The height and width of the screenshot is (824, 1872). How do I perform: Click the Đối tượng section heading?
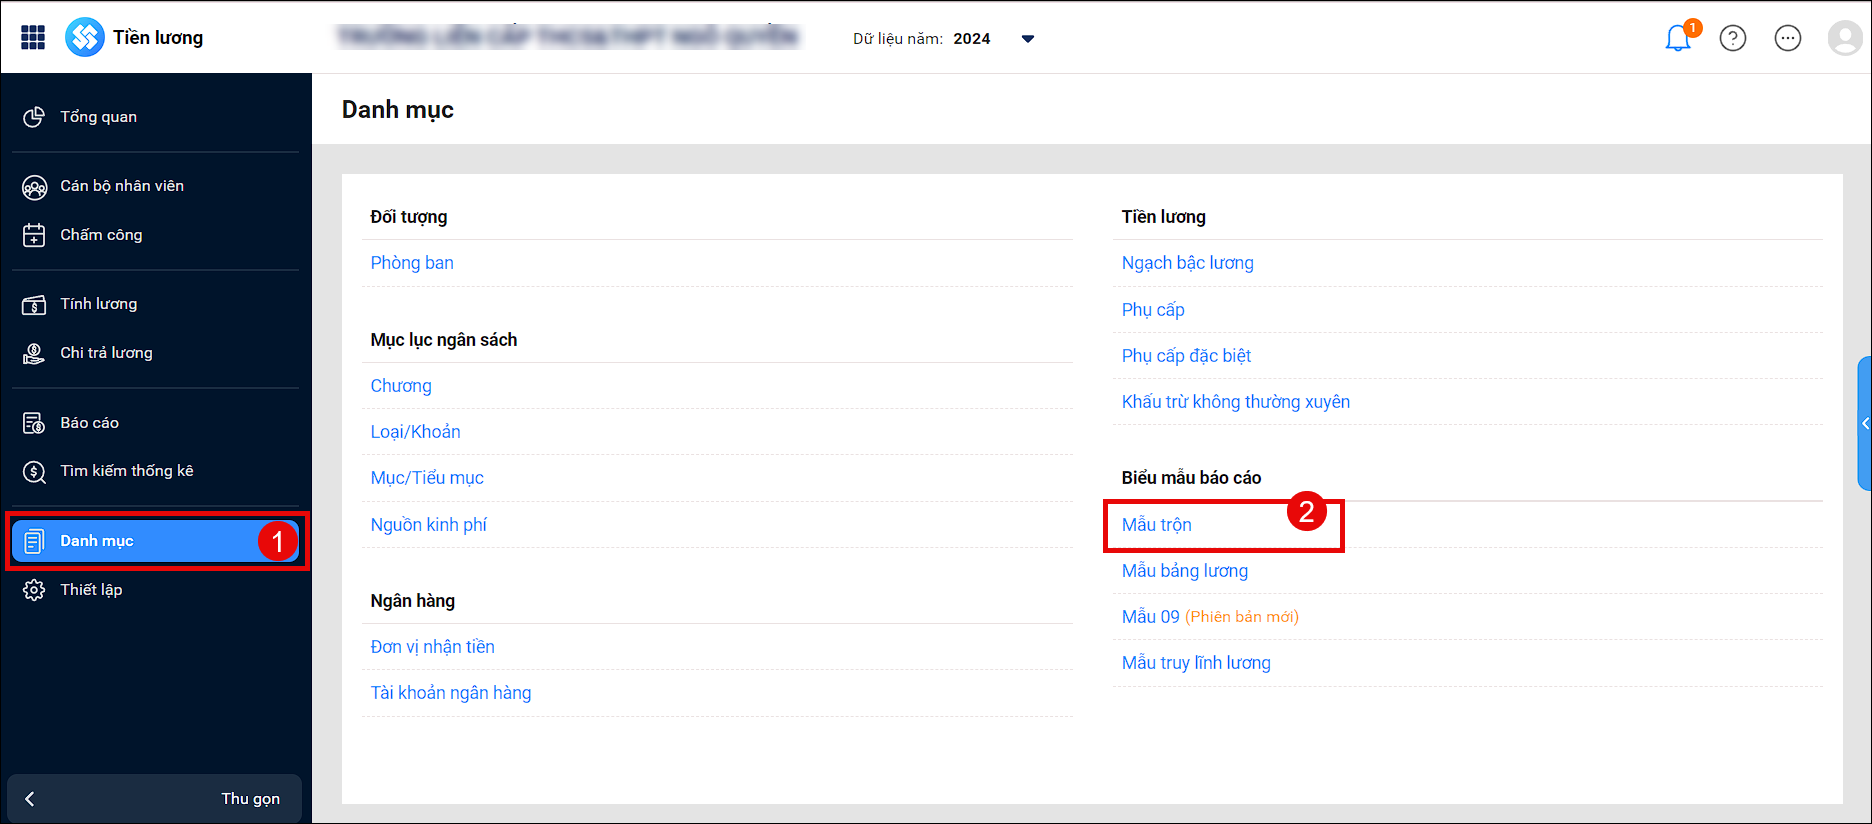(409, 217)
